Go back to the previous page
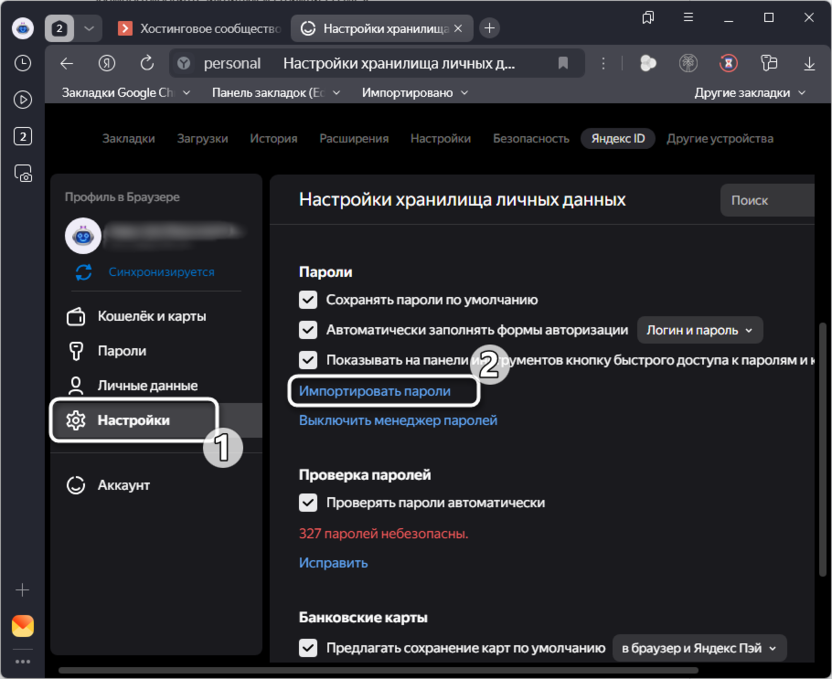832x679 pixels. click(67, 64)
